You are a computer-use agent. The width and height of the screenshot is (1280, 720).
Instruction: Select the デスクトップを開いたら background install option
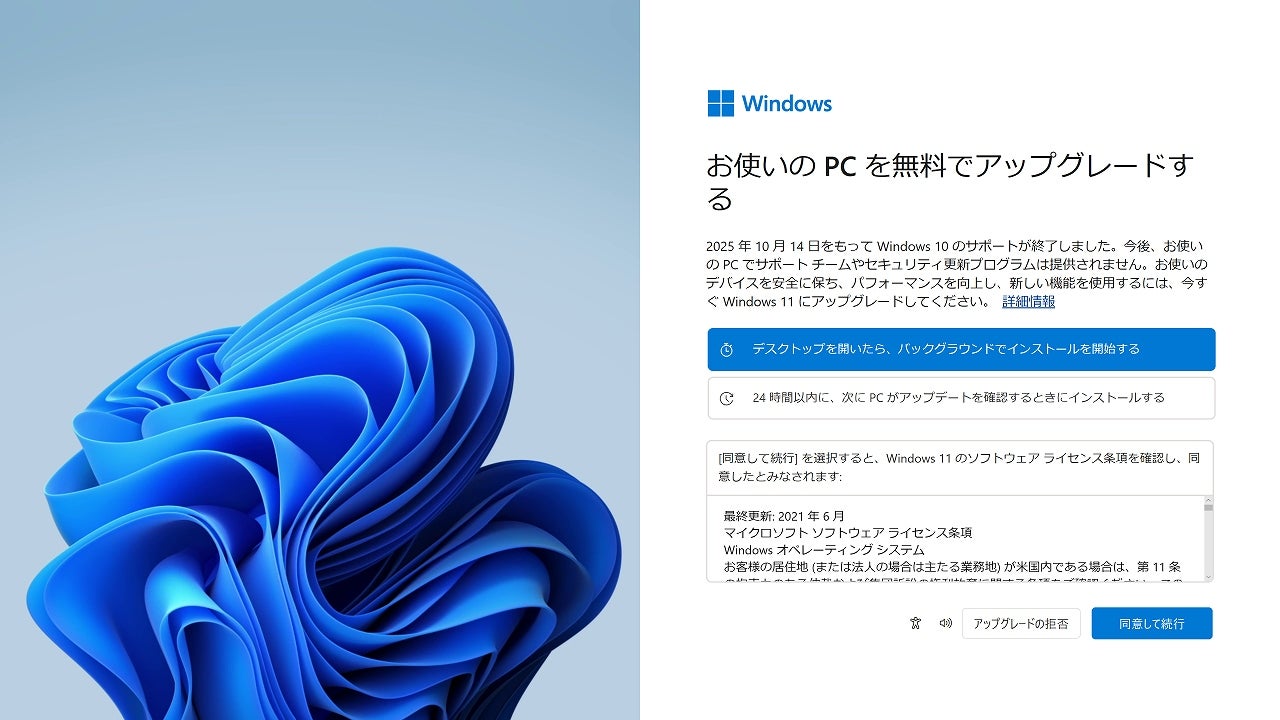961,349
